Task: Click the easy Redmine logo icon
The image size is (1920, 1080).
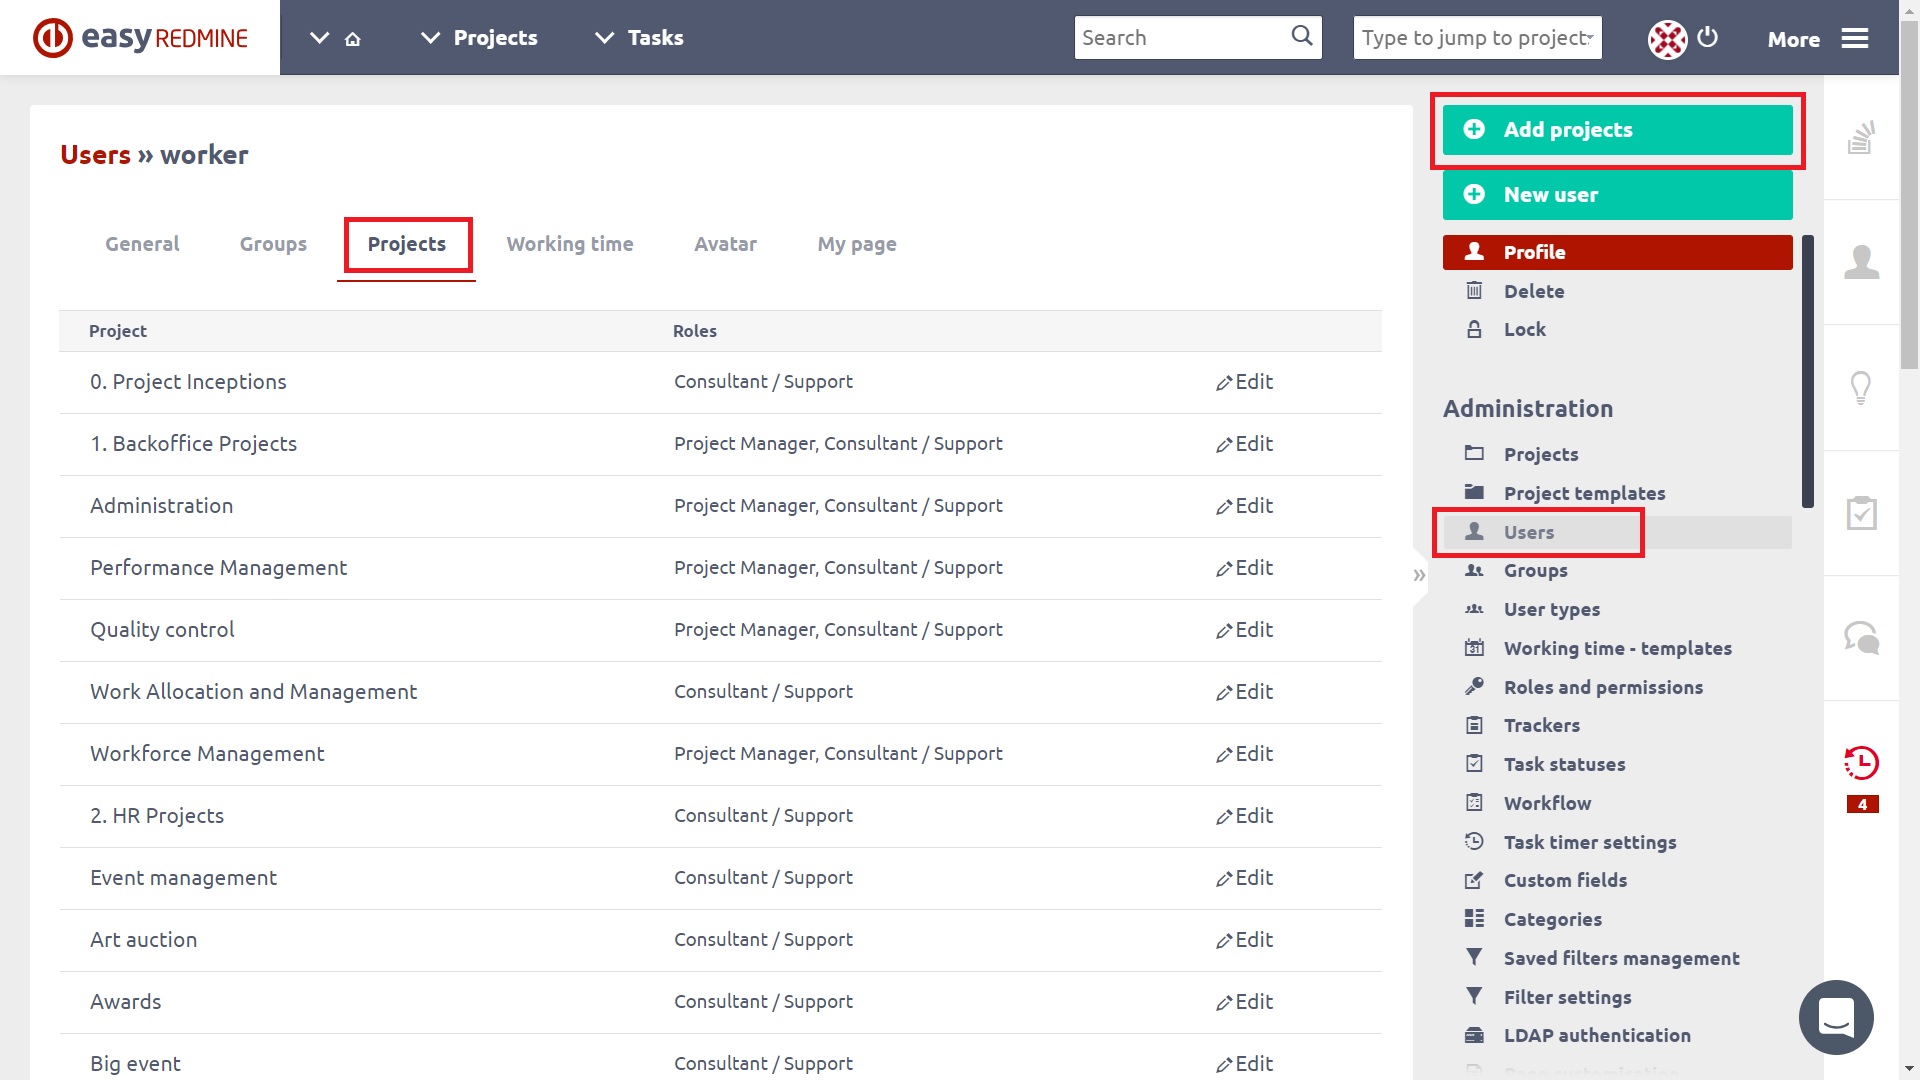Action: [x=51, y=37]
